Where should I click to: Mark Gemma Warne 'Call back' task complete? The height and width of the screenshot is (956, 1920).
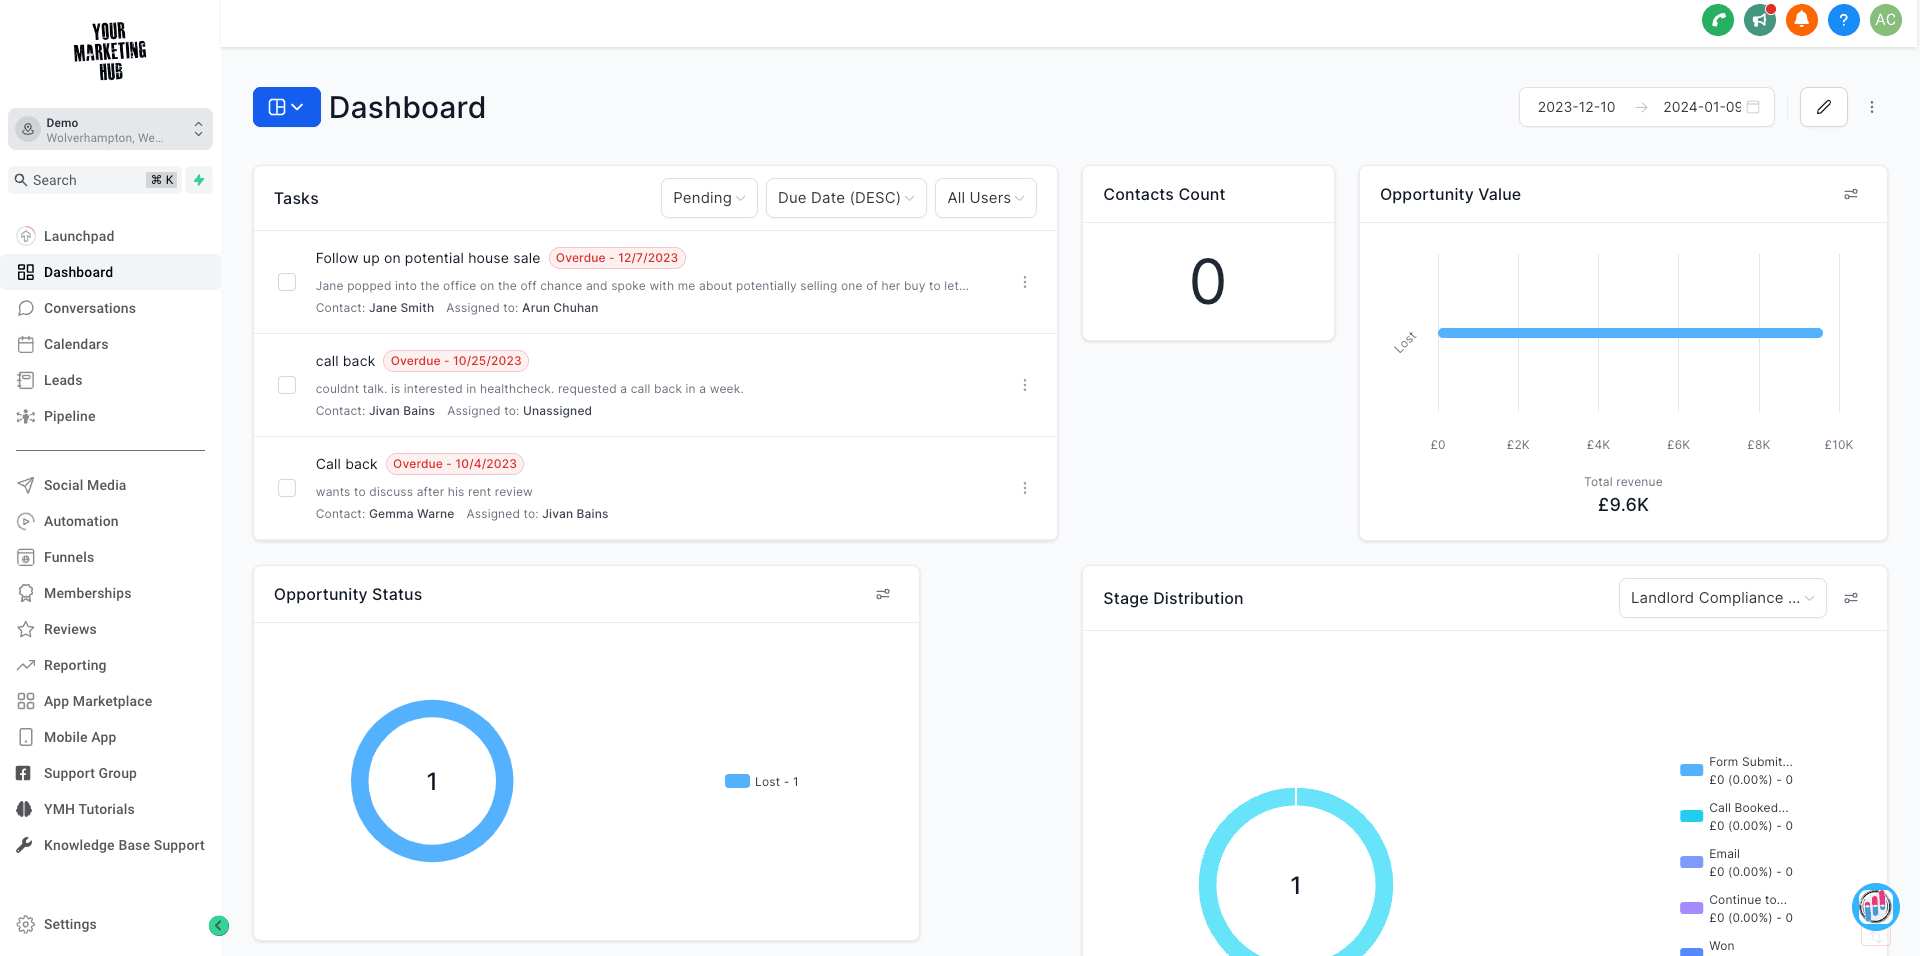coord(287,488)
